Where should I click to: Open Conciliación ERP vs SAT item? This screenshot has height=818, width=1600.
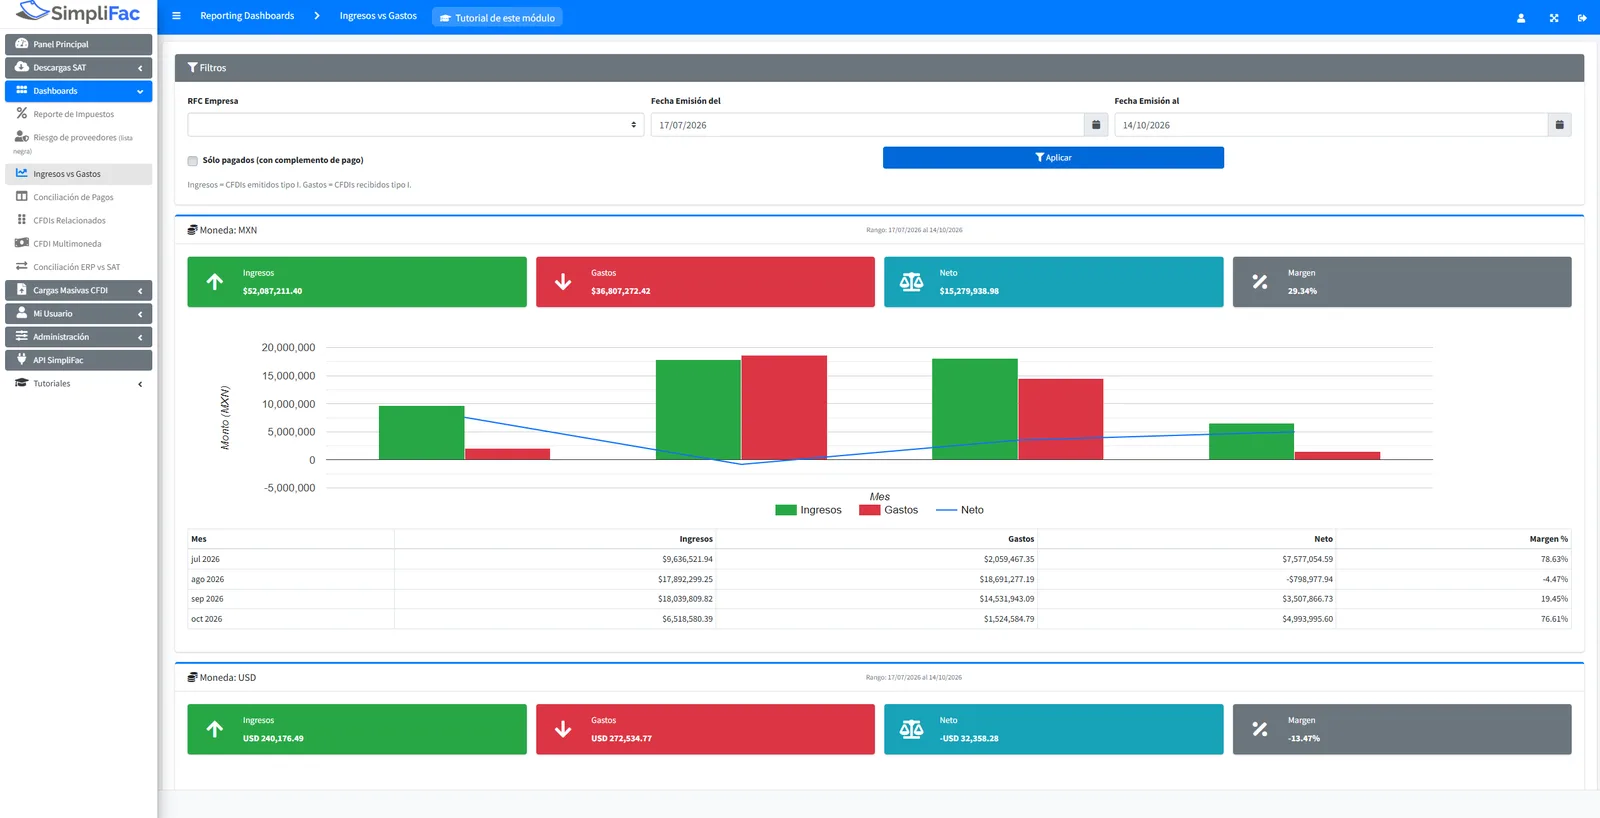(78, 267)
